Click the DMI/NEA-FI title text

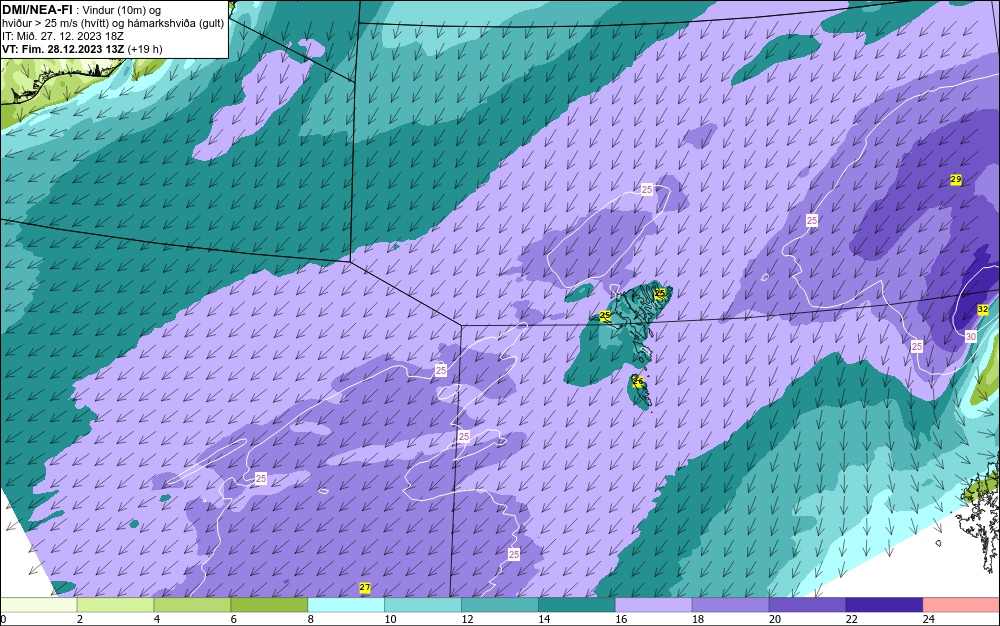[x=38, y=9]
